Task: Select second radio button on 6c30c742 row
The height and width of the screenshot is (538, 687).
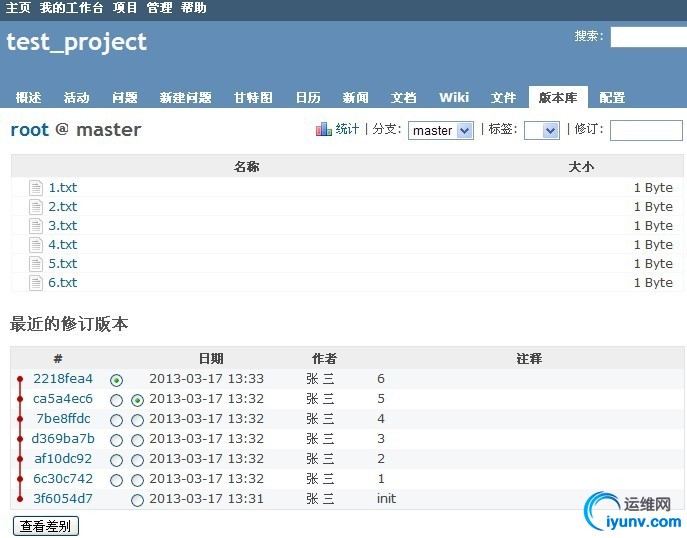Action: point(138,481)
